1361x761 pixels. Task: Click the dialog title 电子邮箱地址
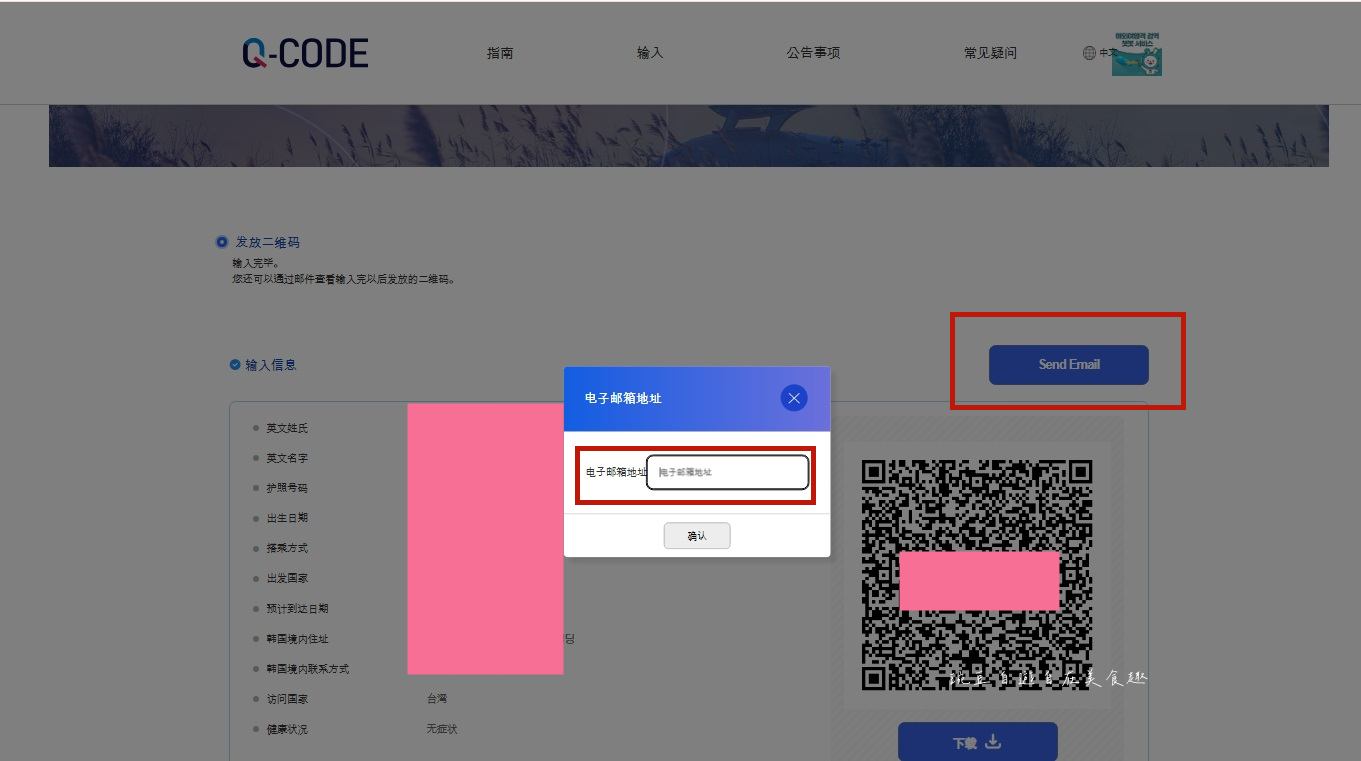(x=623, y=398)
